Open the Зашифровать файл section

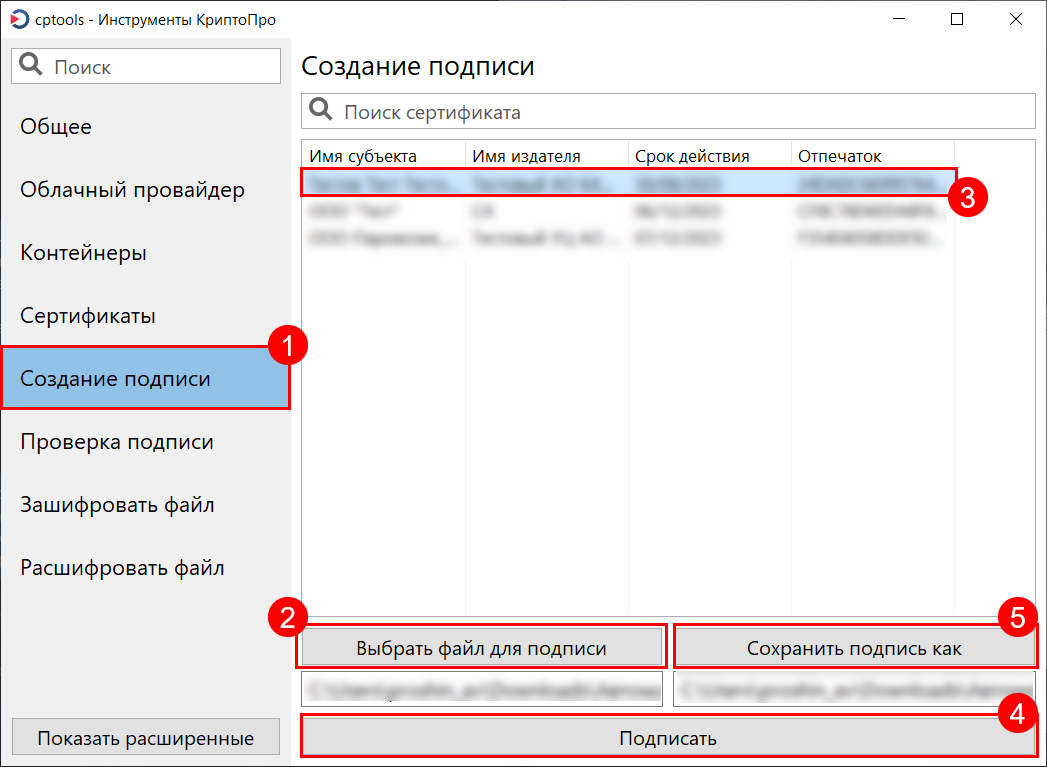pyautogui.click(x=117, y=505)
